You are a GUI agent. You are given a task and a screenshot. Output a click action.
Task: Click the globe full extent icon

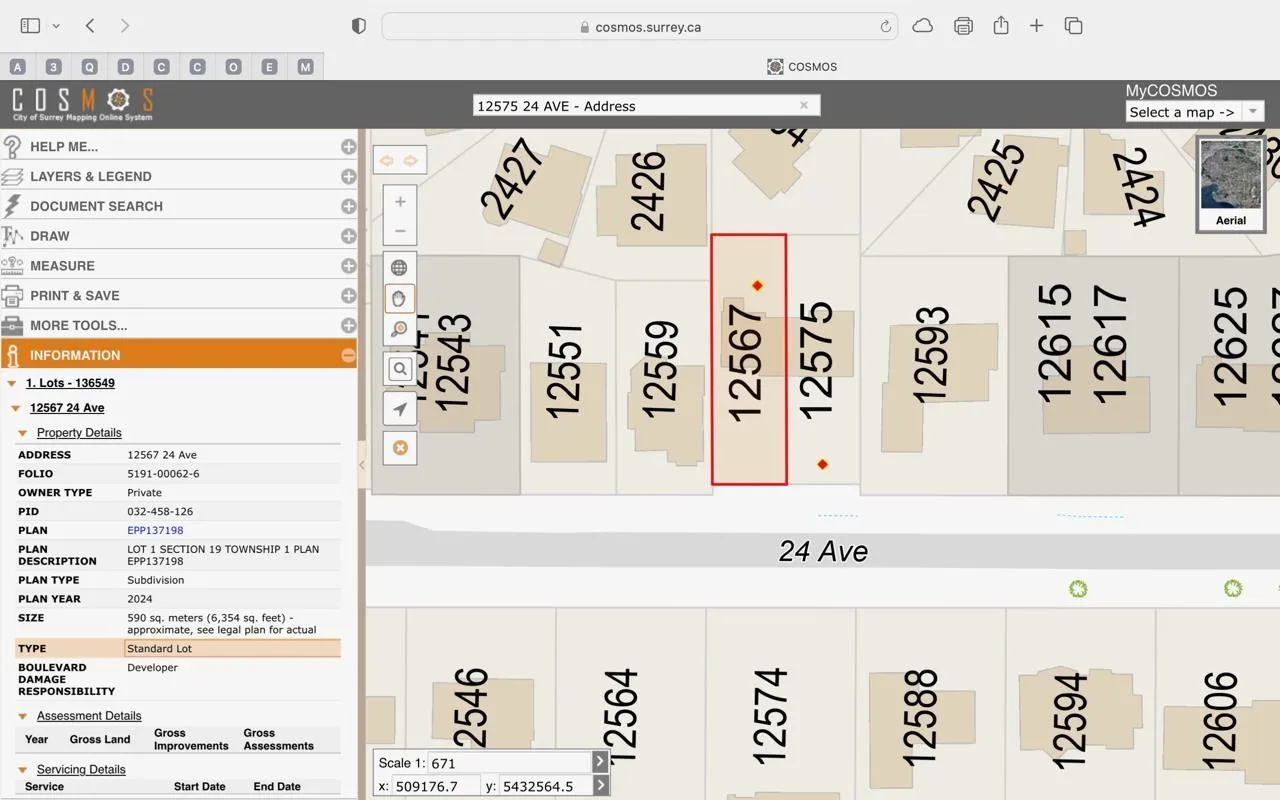click(x=399, y=268)
